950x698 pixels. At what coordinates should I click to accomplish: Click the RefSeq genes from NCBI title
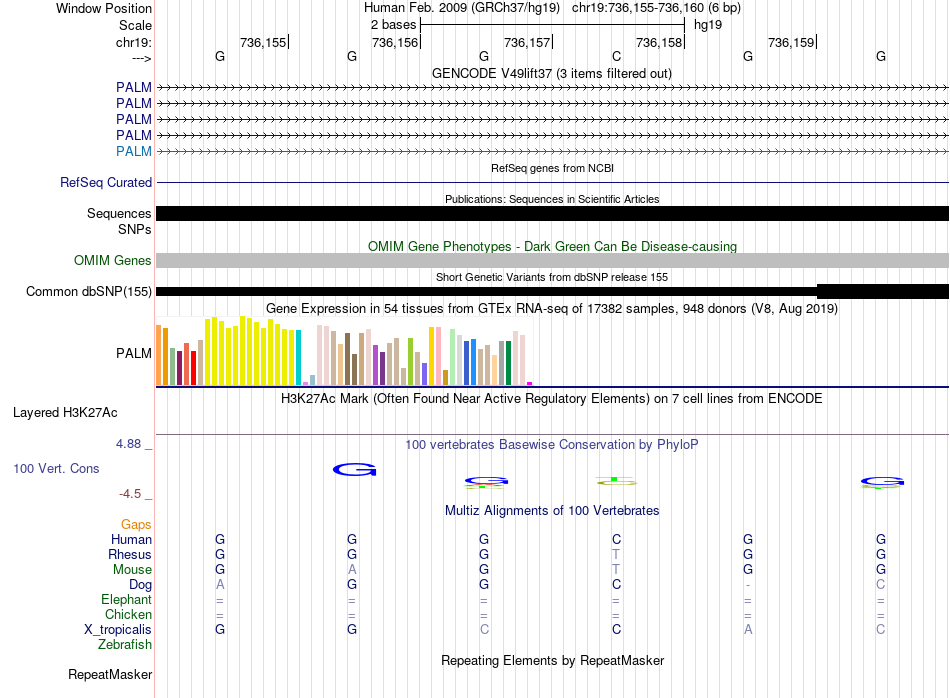[x=553, y=168]
